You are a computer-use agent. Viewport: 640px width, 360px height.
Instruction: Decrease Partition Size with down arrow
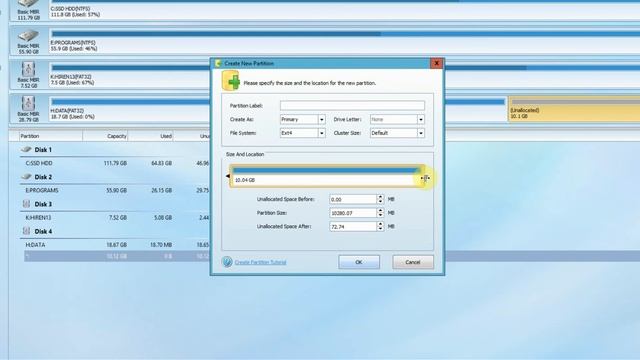point(380,215)
